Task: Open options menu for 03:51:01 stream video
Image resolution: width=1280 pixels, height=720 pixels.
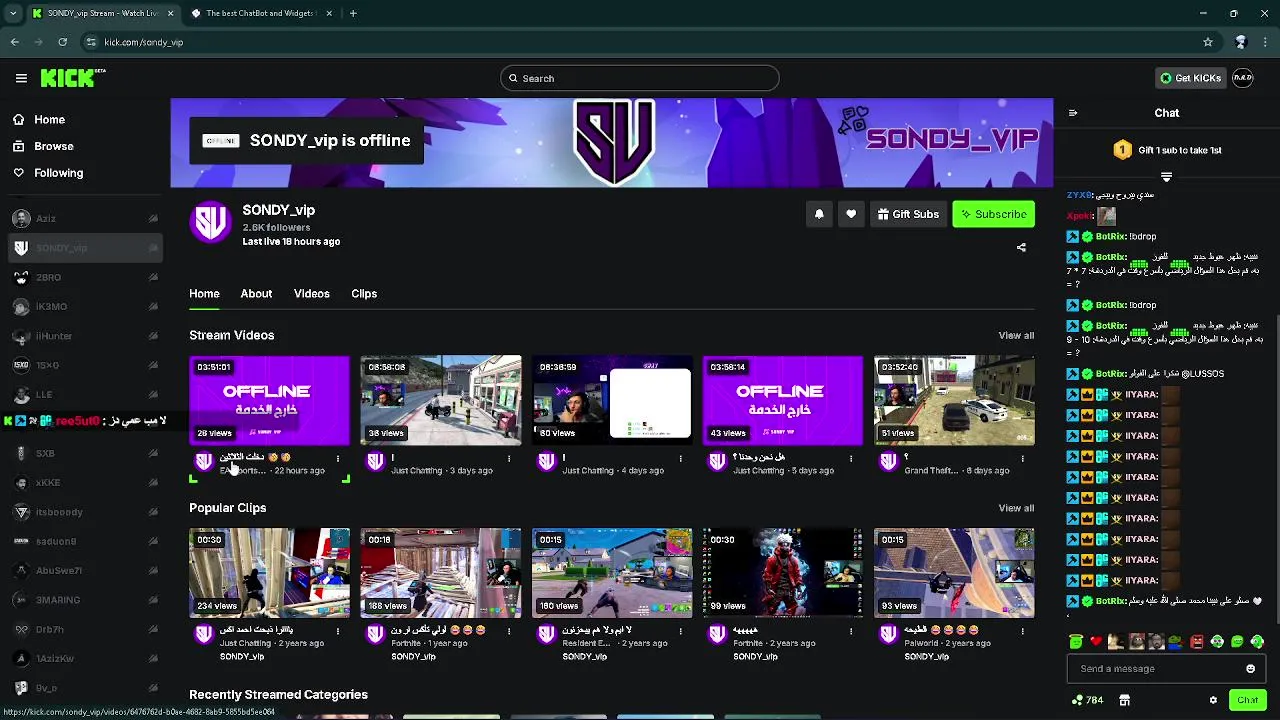Action: pos(338,459)
